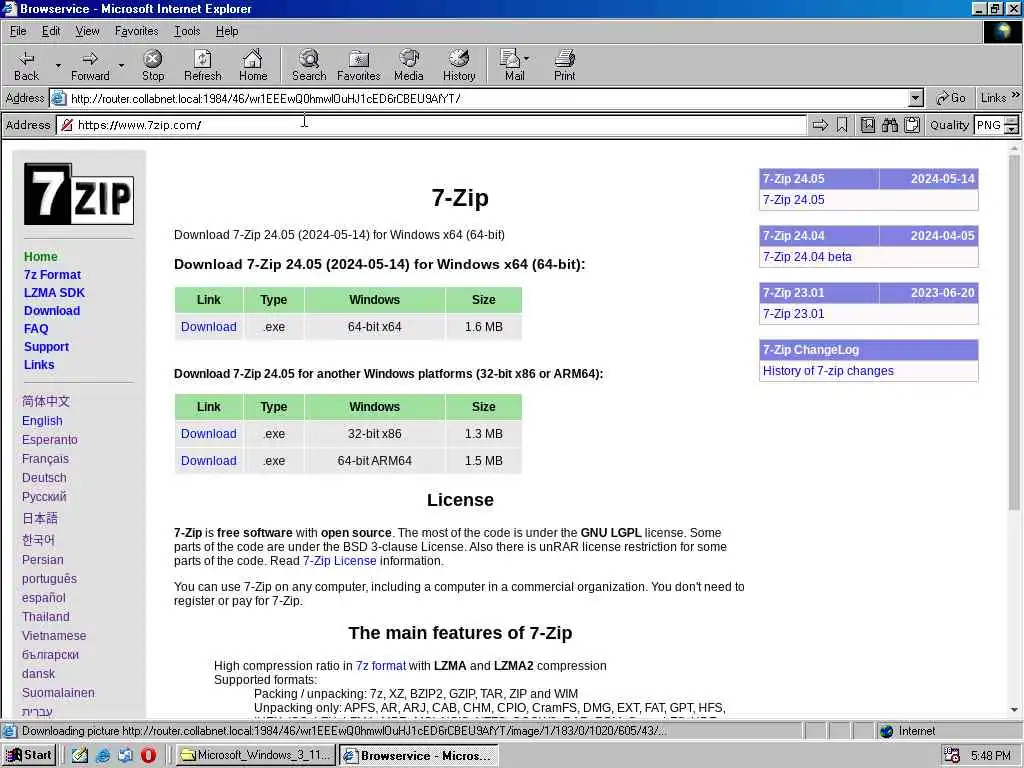This screenshot has height=768, width=1024.
Task: Open the View menu
Action: 87,31
